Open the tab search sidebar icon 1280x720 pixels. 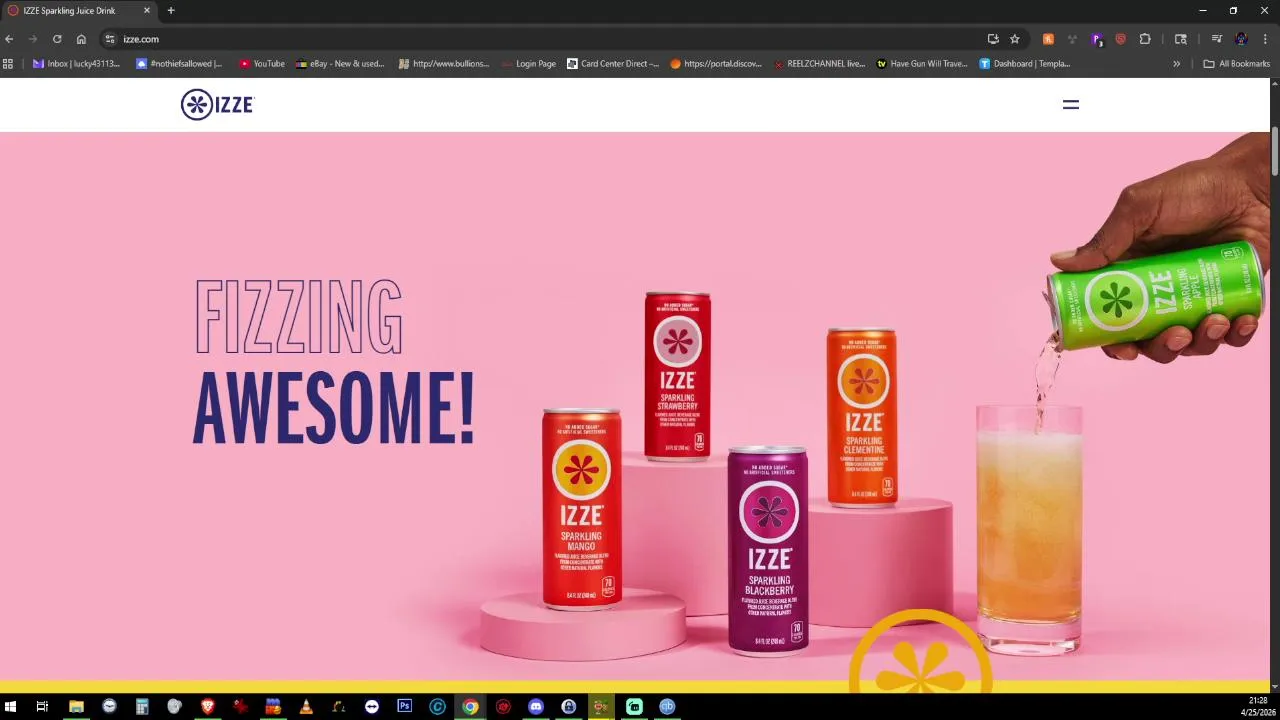1181,39
